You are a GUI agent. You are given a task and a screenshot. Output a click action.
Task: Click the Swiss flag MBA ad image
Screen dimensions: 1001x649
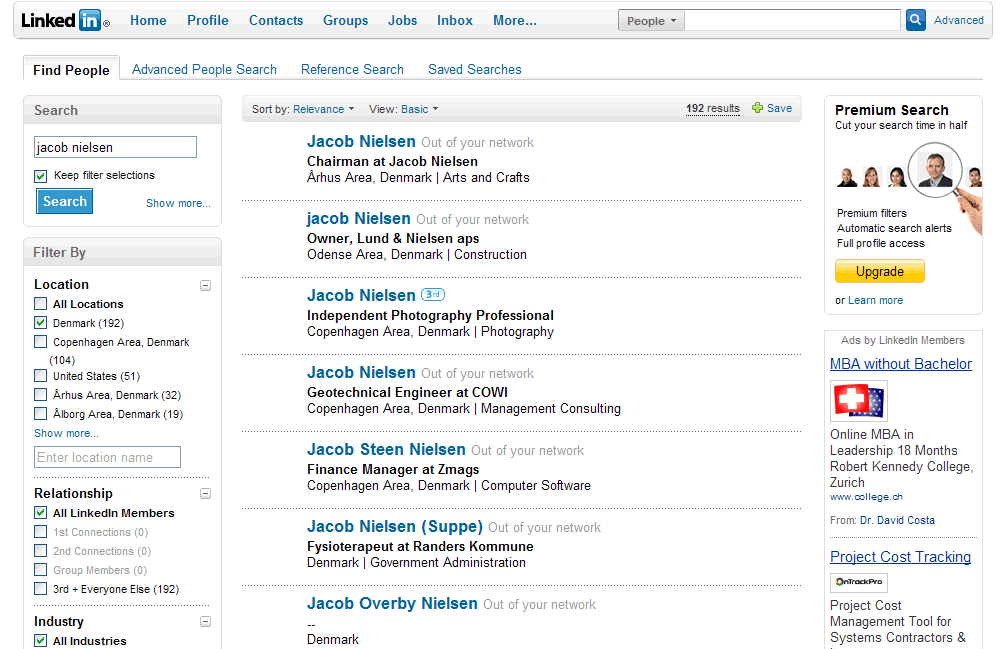[x=858, y=401]
